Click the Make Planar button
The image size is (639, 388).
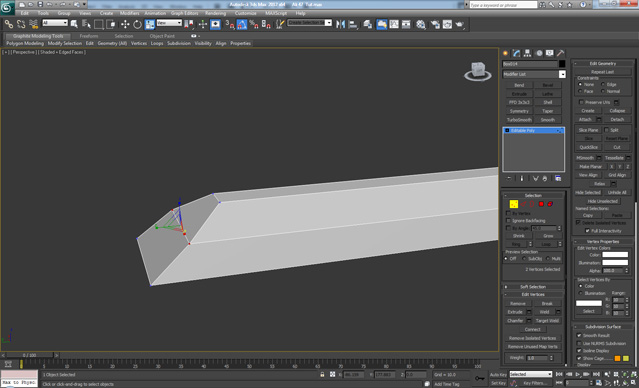pyautogui.click(x=591, y=167)
